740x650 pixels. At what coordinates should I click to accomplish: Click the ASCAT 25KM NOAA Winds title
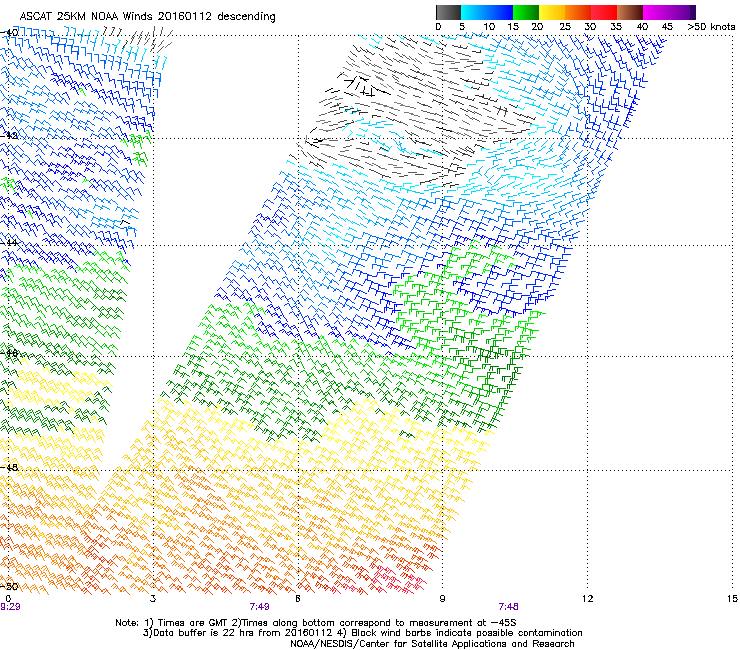pos(147,16)
